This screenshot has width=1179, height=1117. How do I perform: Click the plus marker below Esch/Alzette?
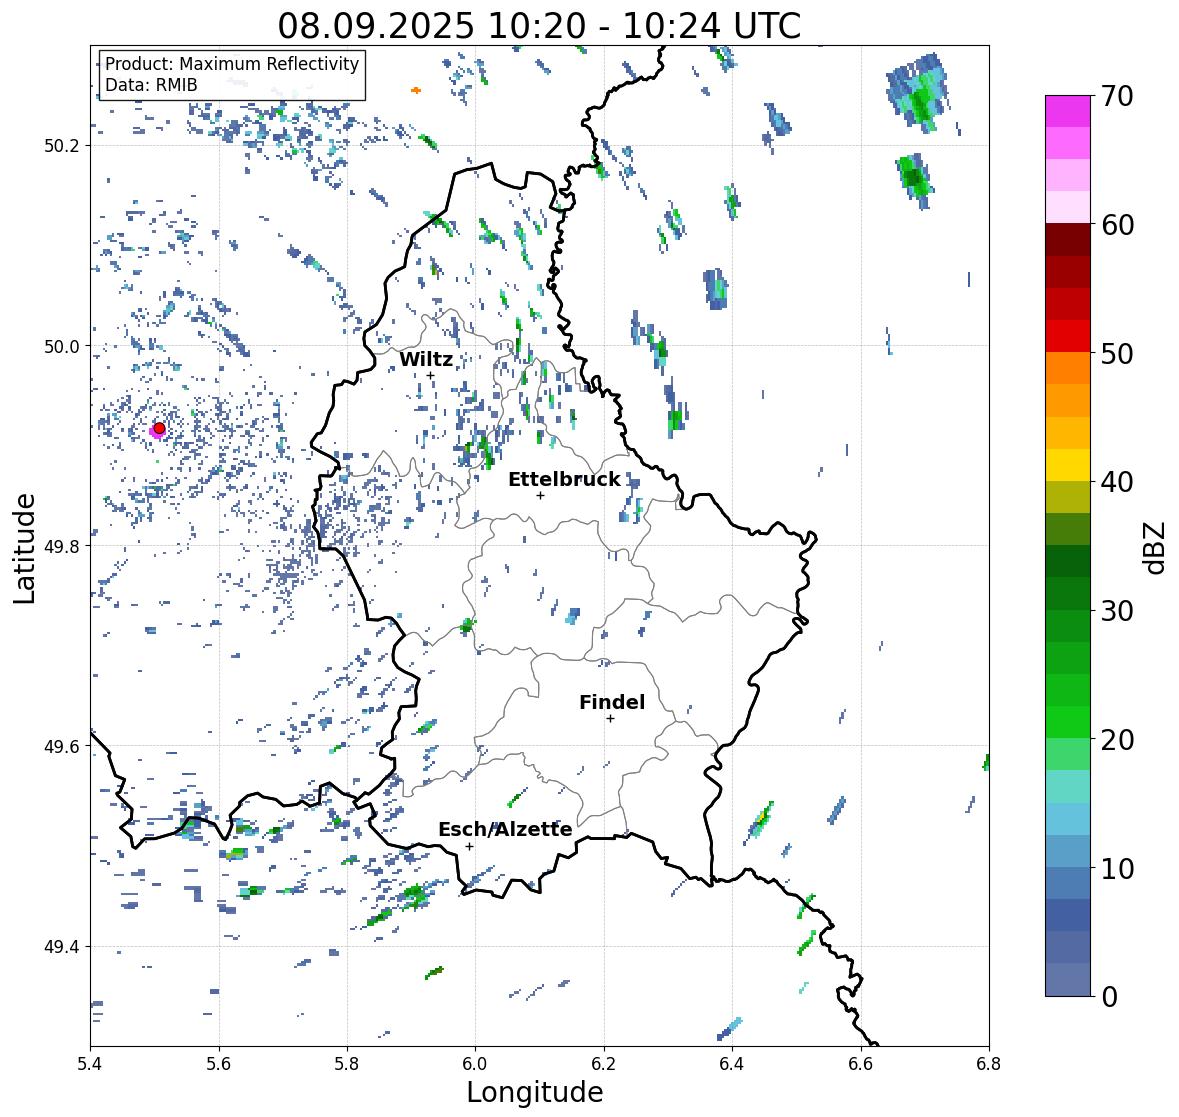pyautogui.click(x=469, y=846)
